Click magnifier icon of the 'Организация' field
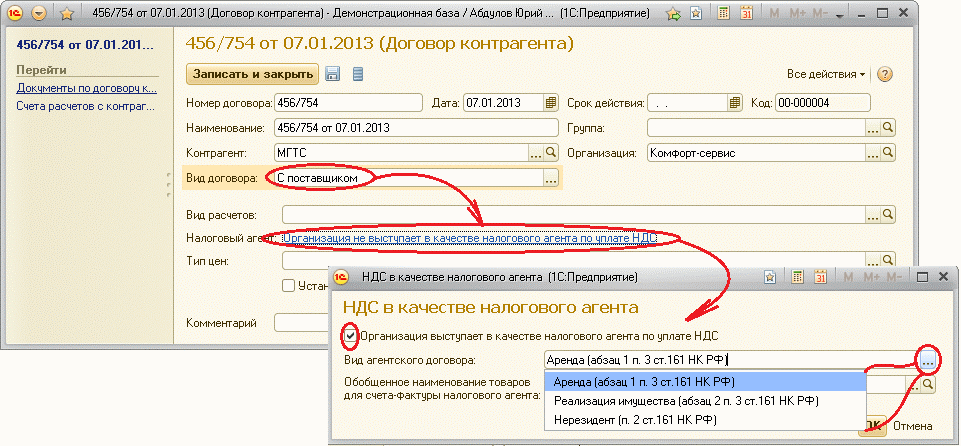Image resolution: width=961 pixels, height=446 pixels. pos(888,153)
